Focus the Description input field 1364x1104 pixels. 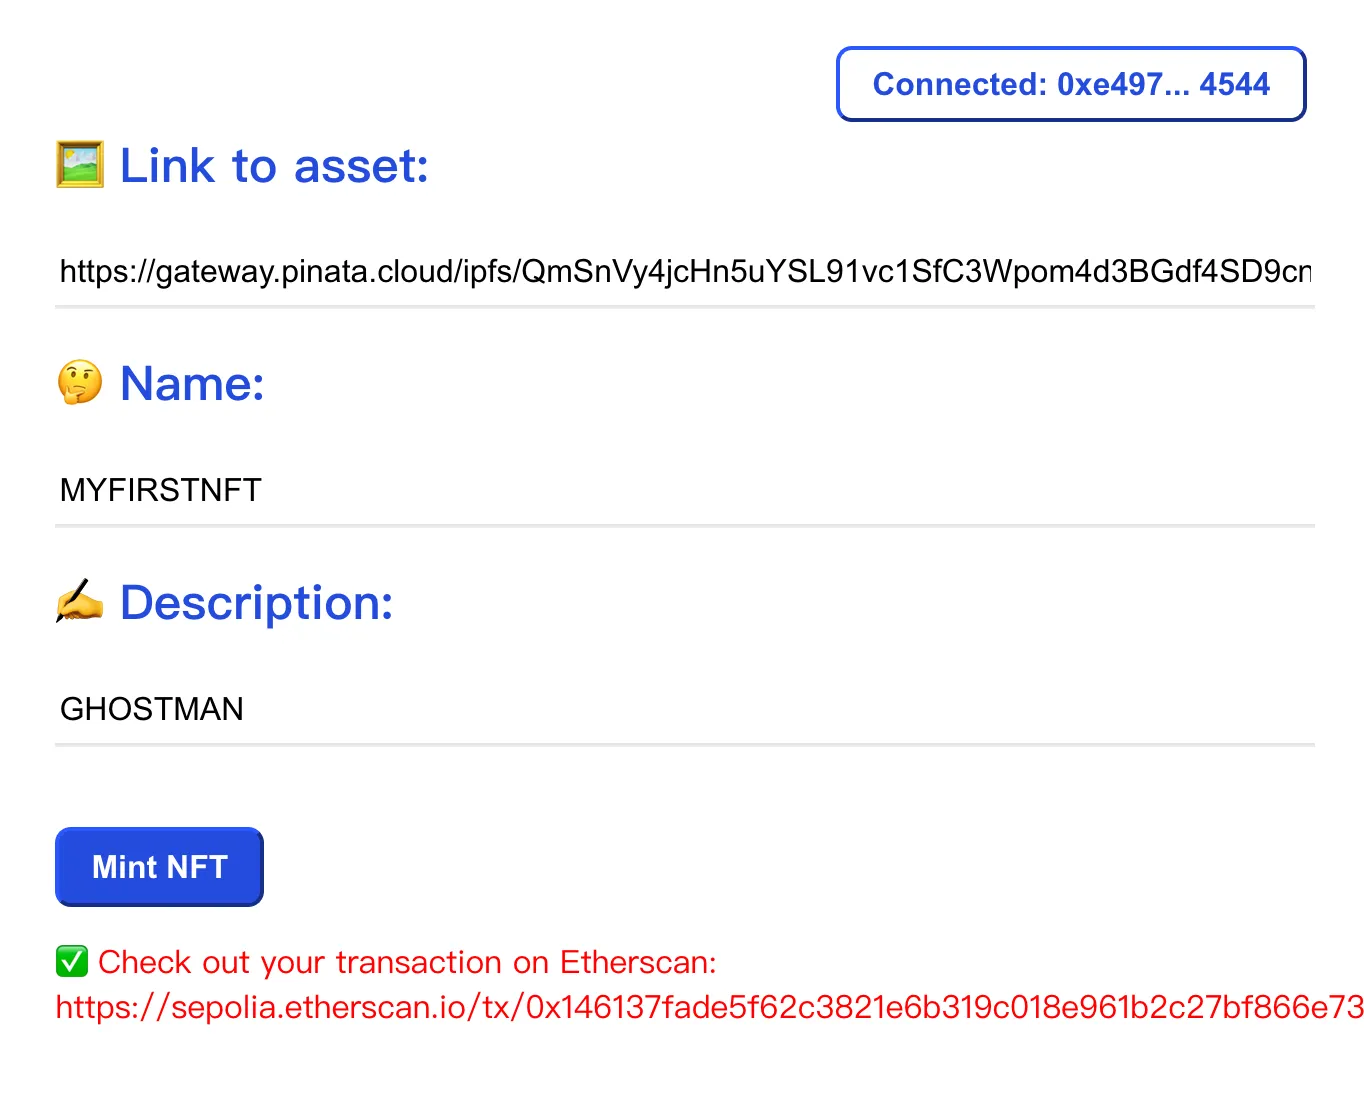pos(684,709)
